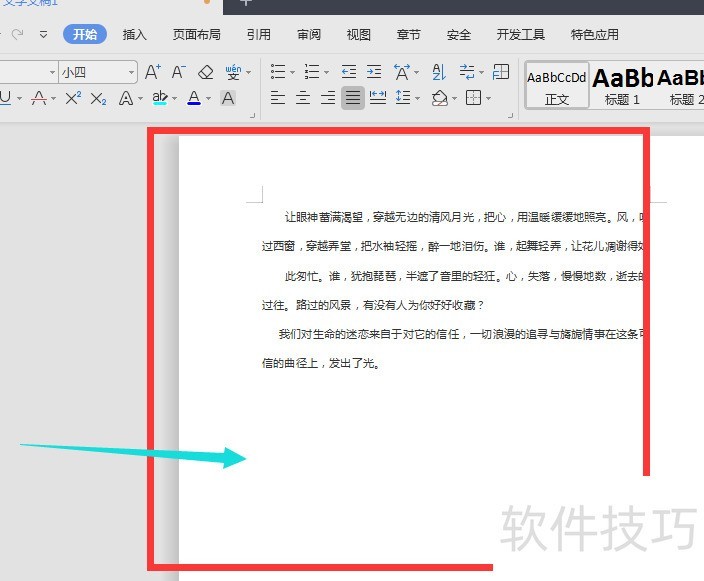This screenshot has height=581, width=704.
Task: Open the font dialog launcher
Action: pyautogui.click(x=252, y=116)
